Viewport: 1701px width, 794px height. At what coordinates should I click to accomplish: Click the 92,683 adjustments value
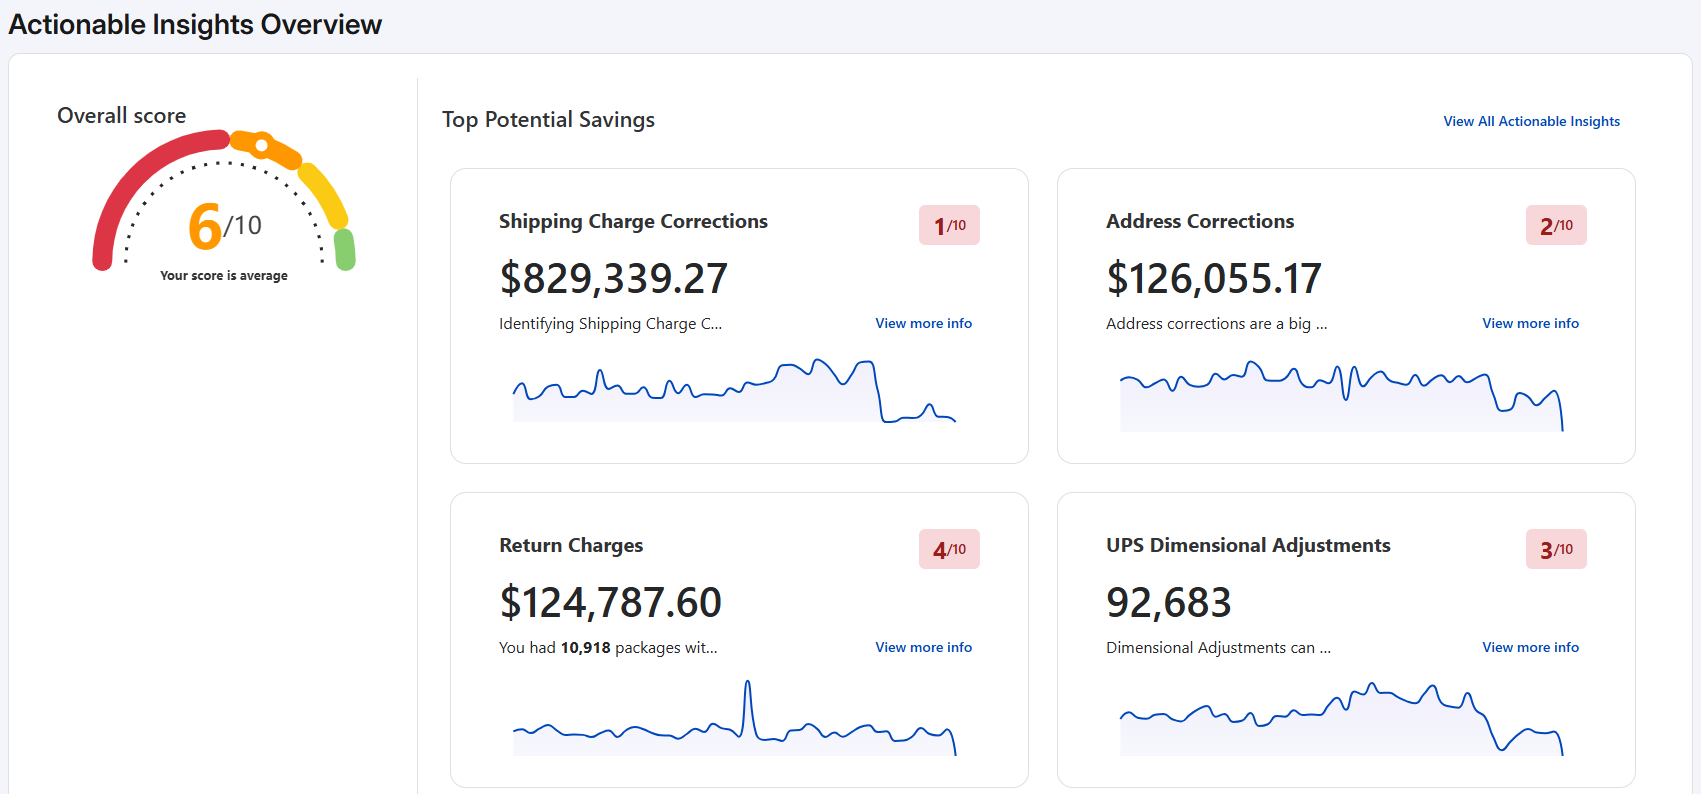point(1168,602)
